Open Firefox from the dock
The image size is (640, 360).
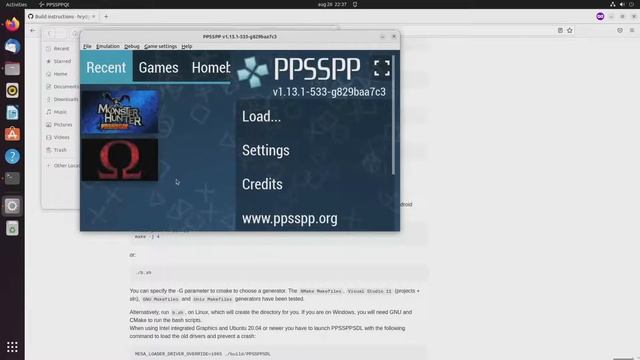coord(12,24)
